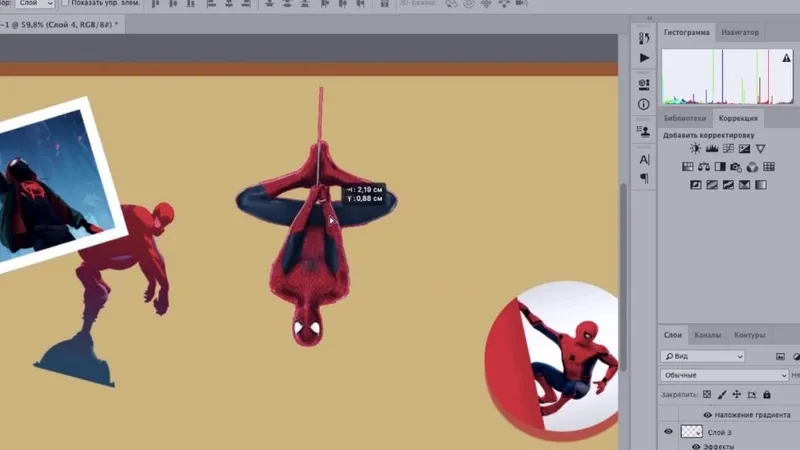Add a Gradient Map adjustment
Screen dimensions: 800x450
coord(761,185)
